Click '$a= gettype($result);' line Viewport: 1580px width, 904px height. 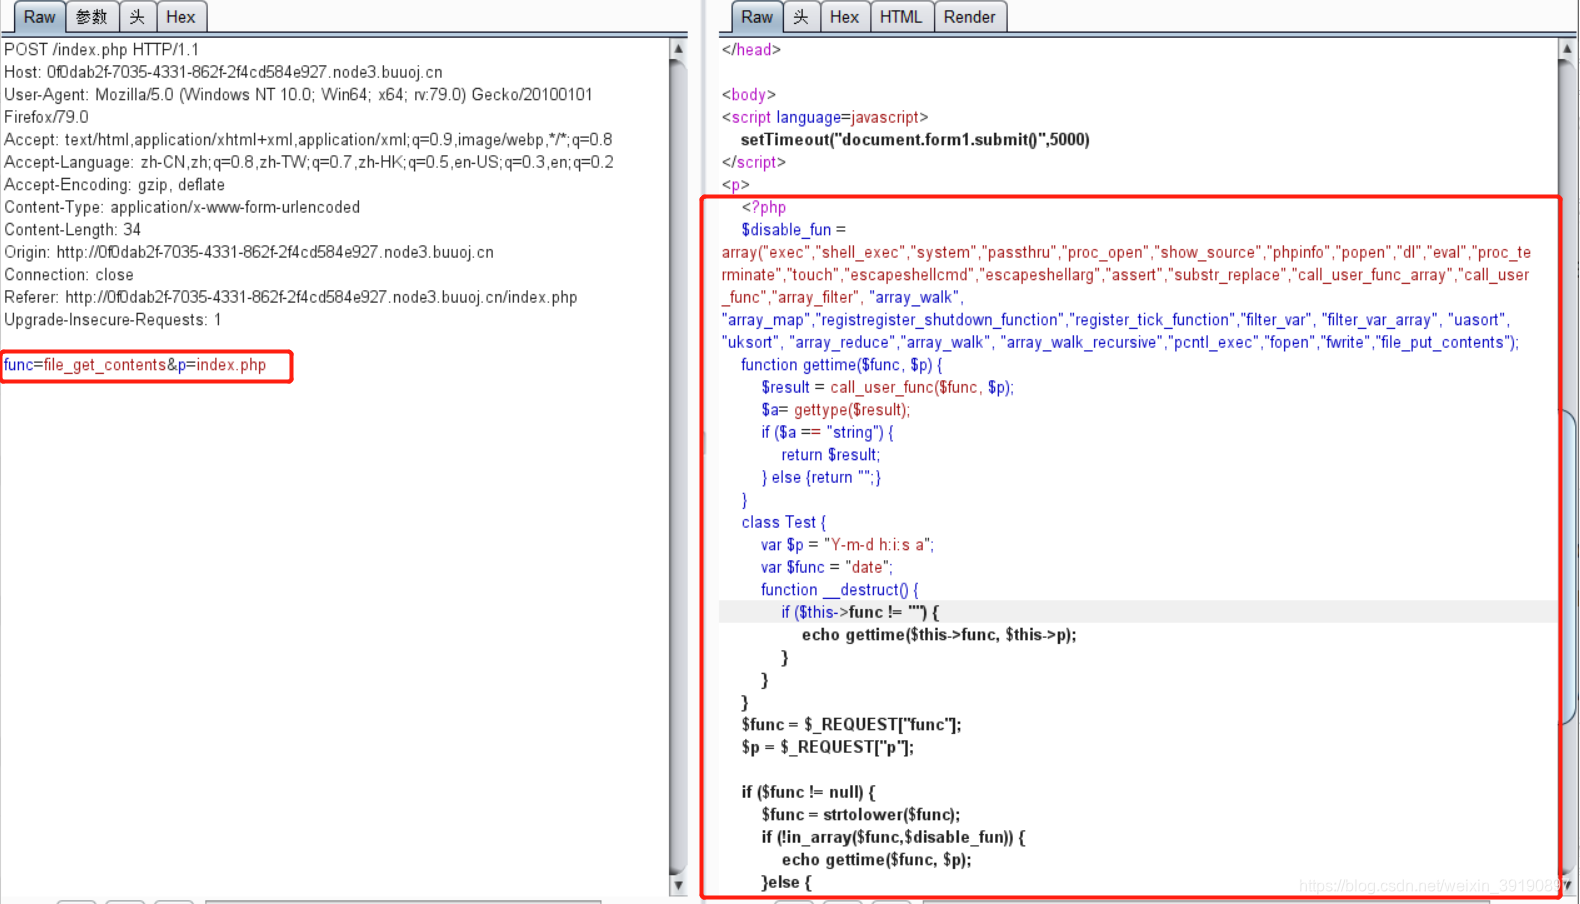point(836,410)
